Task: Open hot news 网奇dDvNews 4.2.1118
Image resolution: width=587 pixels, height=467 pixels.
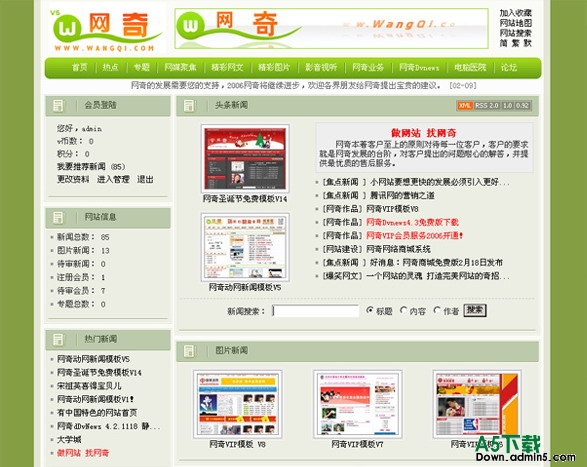Action: [x=109, y=426]
